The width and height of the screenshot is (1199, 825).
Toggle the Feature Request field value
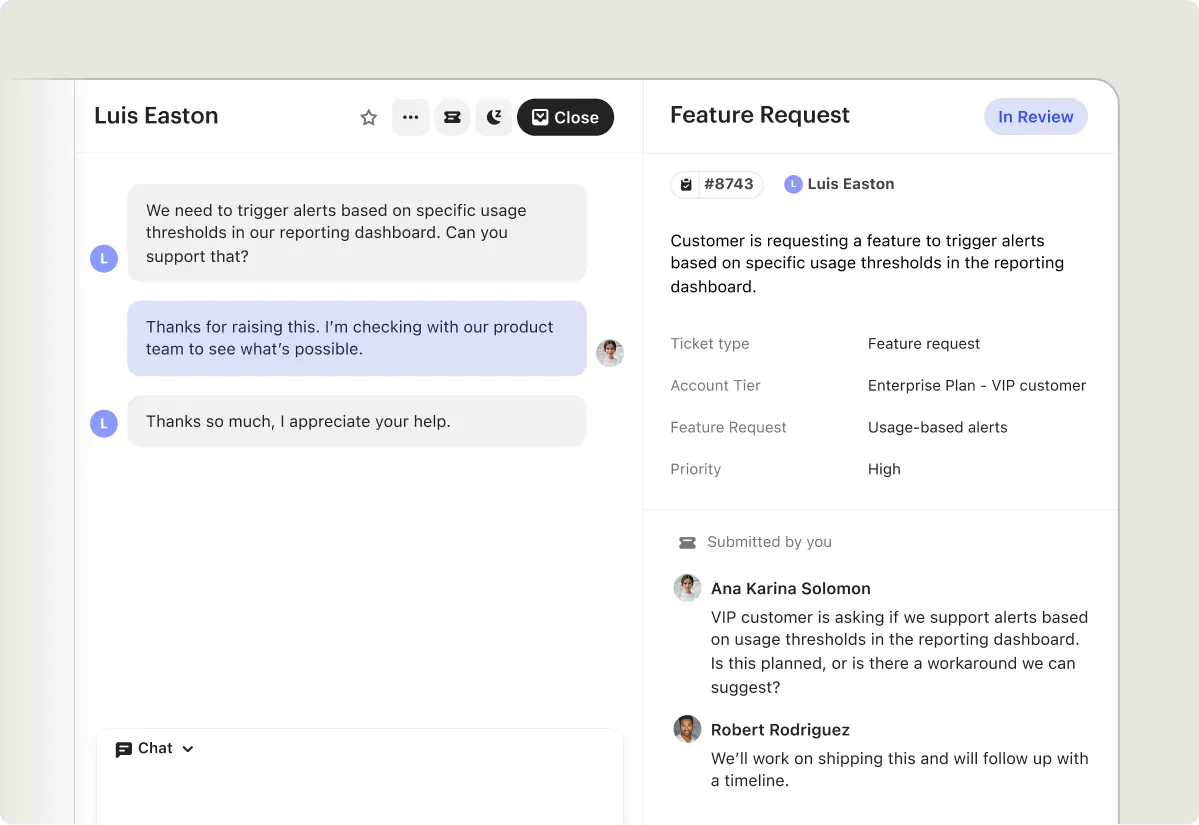[x=937, y=427]
